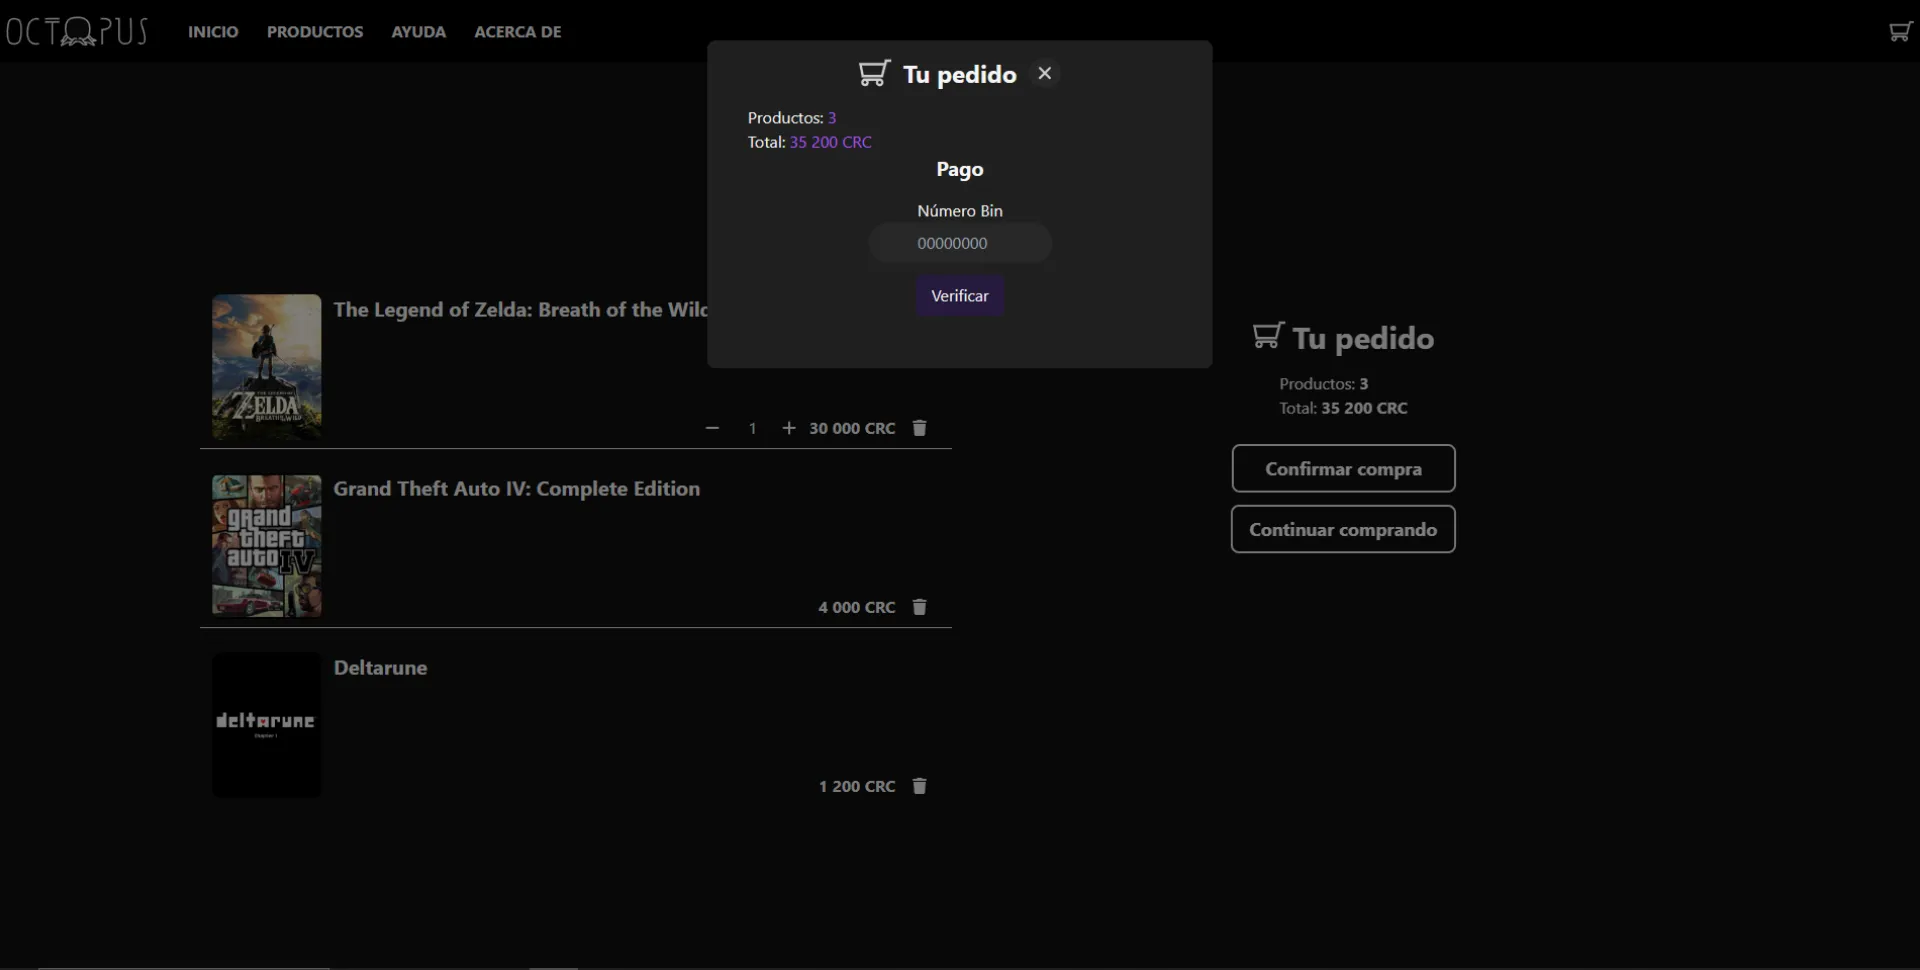This screenshot has width=1920, height=970.
Task: Click the Octopus logo
Action: pyautogui.click(x=77, y=32)
